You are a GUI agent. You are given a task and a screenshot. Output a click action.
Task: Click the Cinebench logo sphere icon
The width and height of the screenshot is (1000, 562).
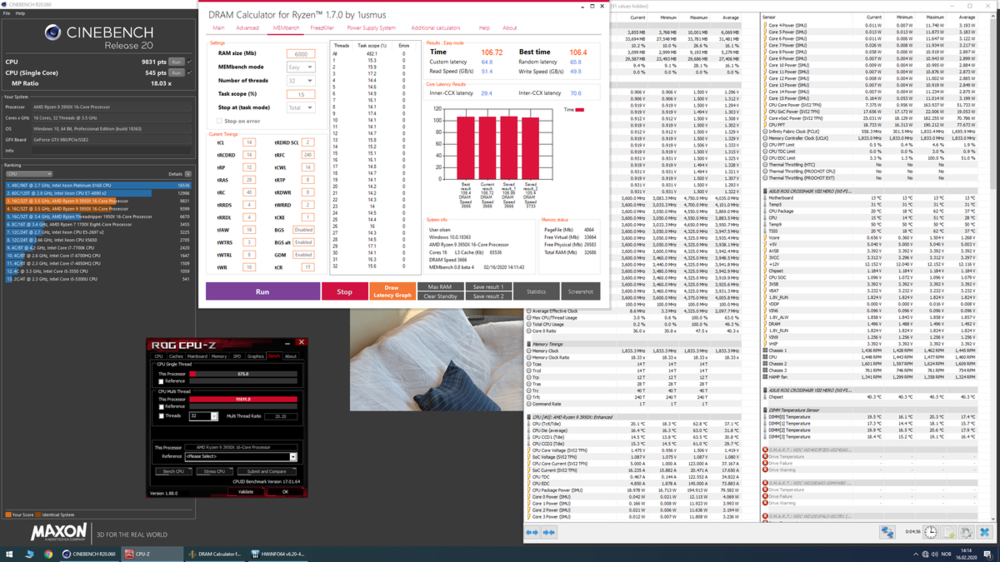point(53,32)
